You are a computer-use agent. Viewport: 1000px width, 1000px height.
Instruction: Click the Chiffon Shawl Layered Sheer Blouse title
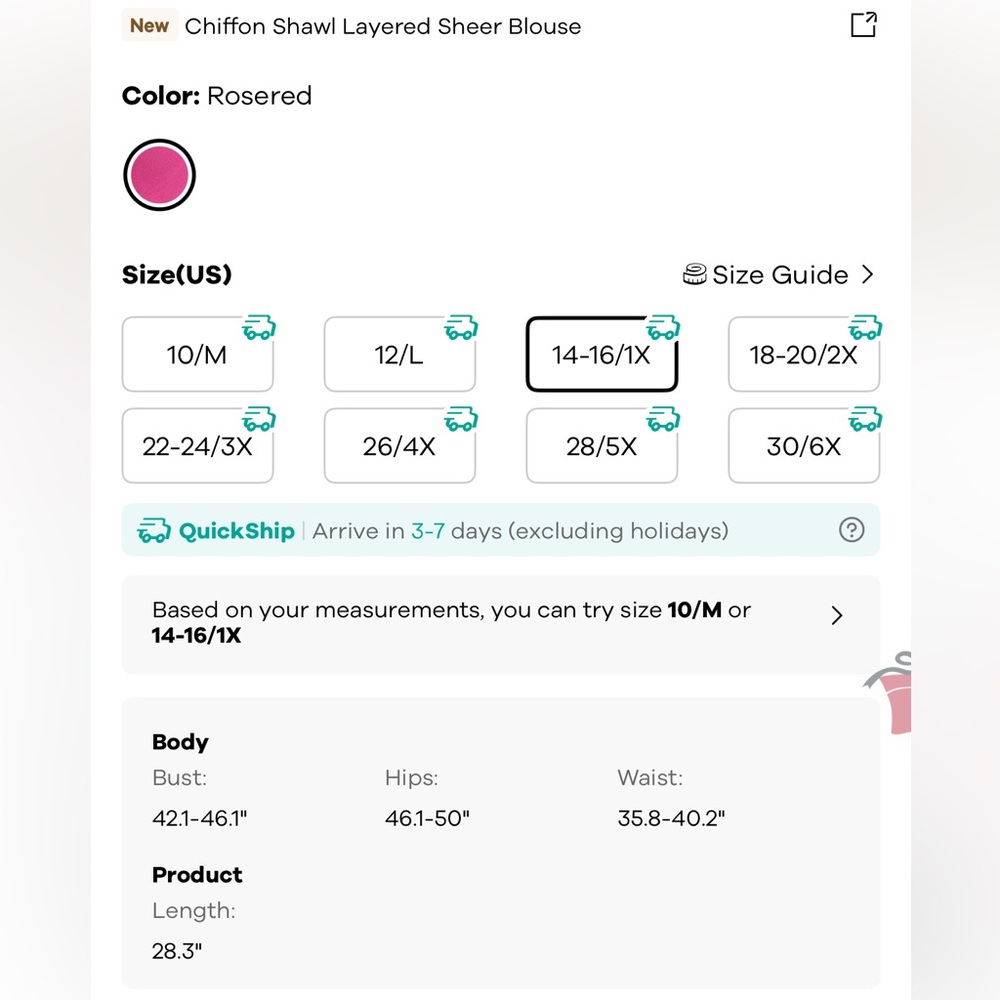382,26
